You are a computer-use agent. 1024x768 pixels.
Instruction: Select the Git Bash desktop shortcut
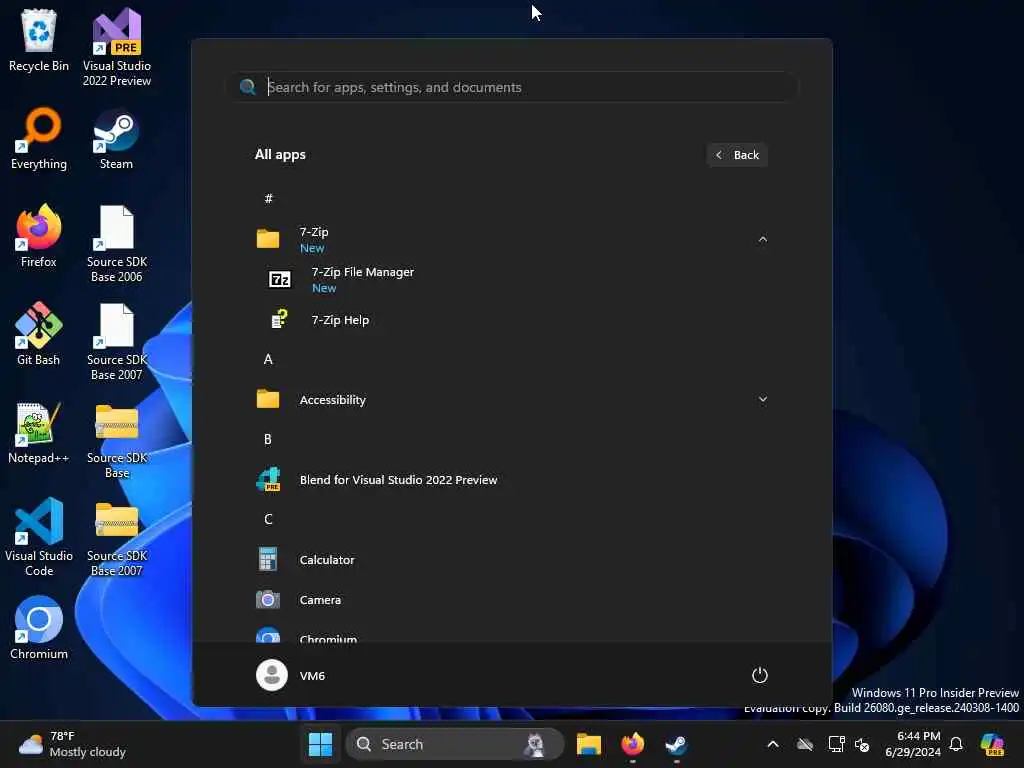(x=39, y=334)
